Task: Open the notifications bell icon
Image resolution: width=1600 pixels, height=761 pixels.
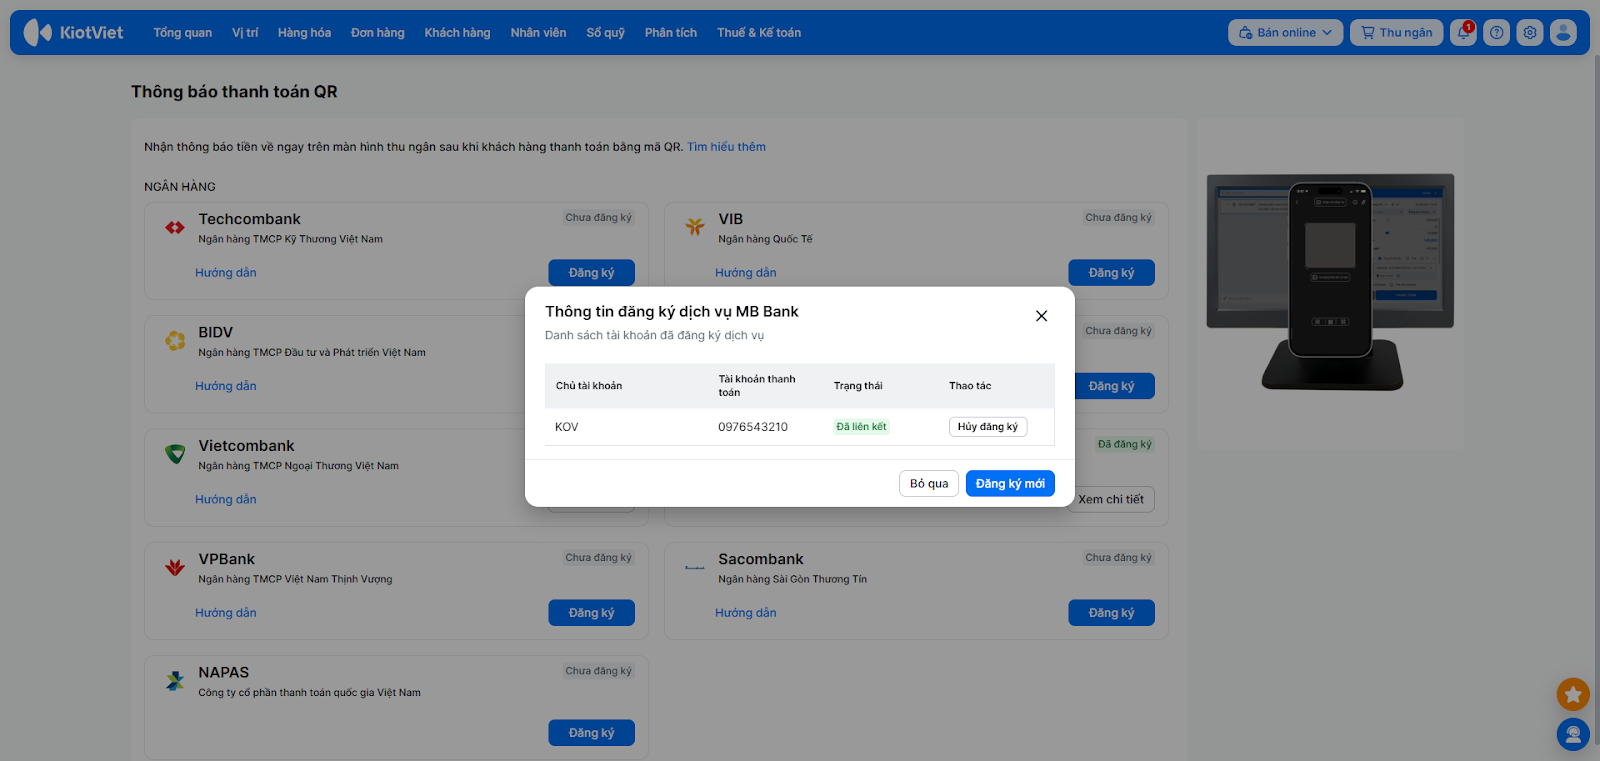Action: (x=1463, y=33)
